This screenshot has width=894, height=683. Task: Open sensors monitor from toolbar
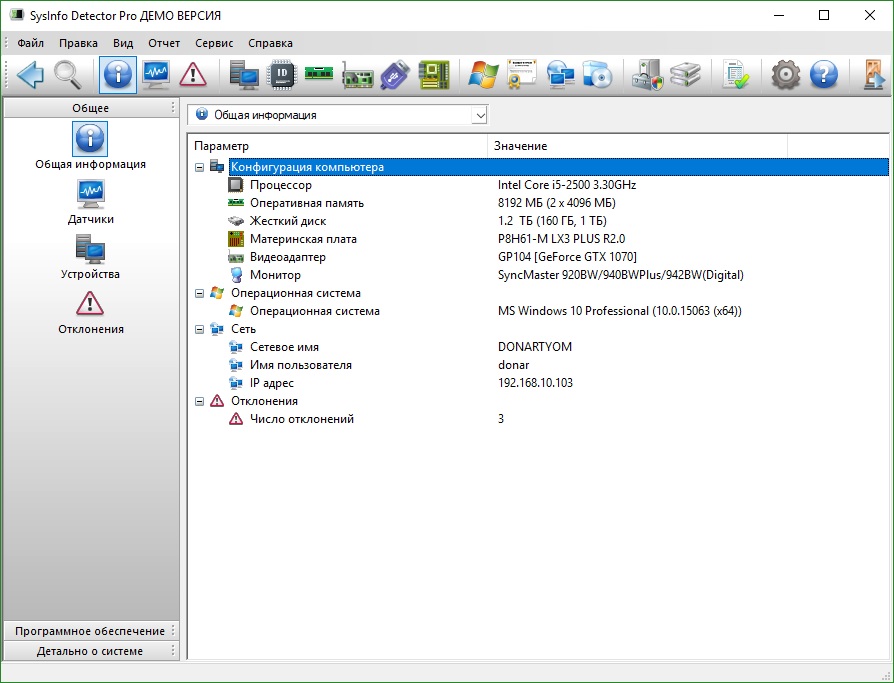pyautogui.click(x=155, y=75)
